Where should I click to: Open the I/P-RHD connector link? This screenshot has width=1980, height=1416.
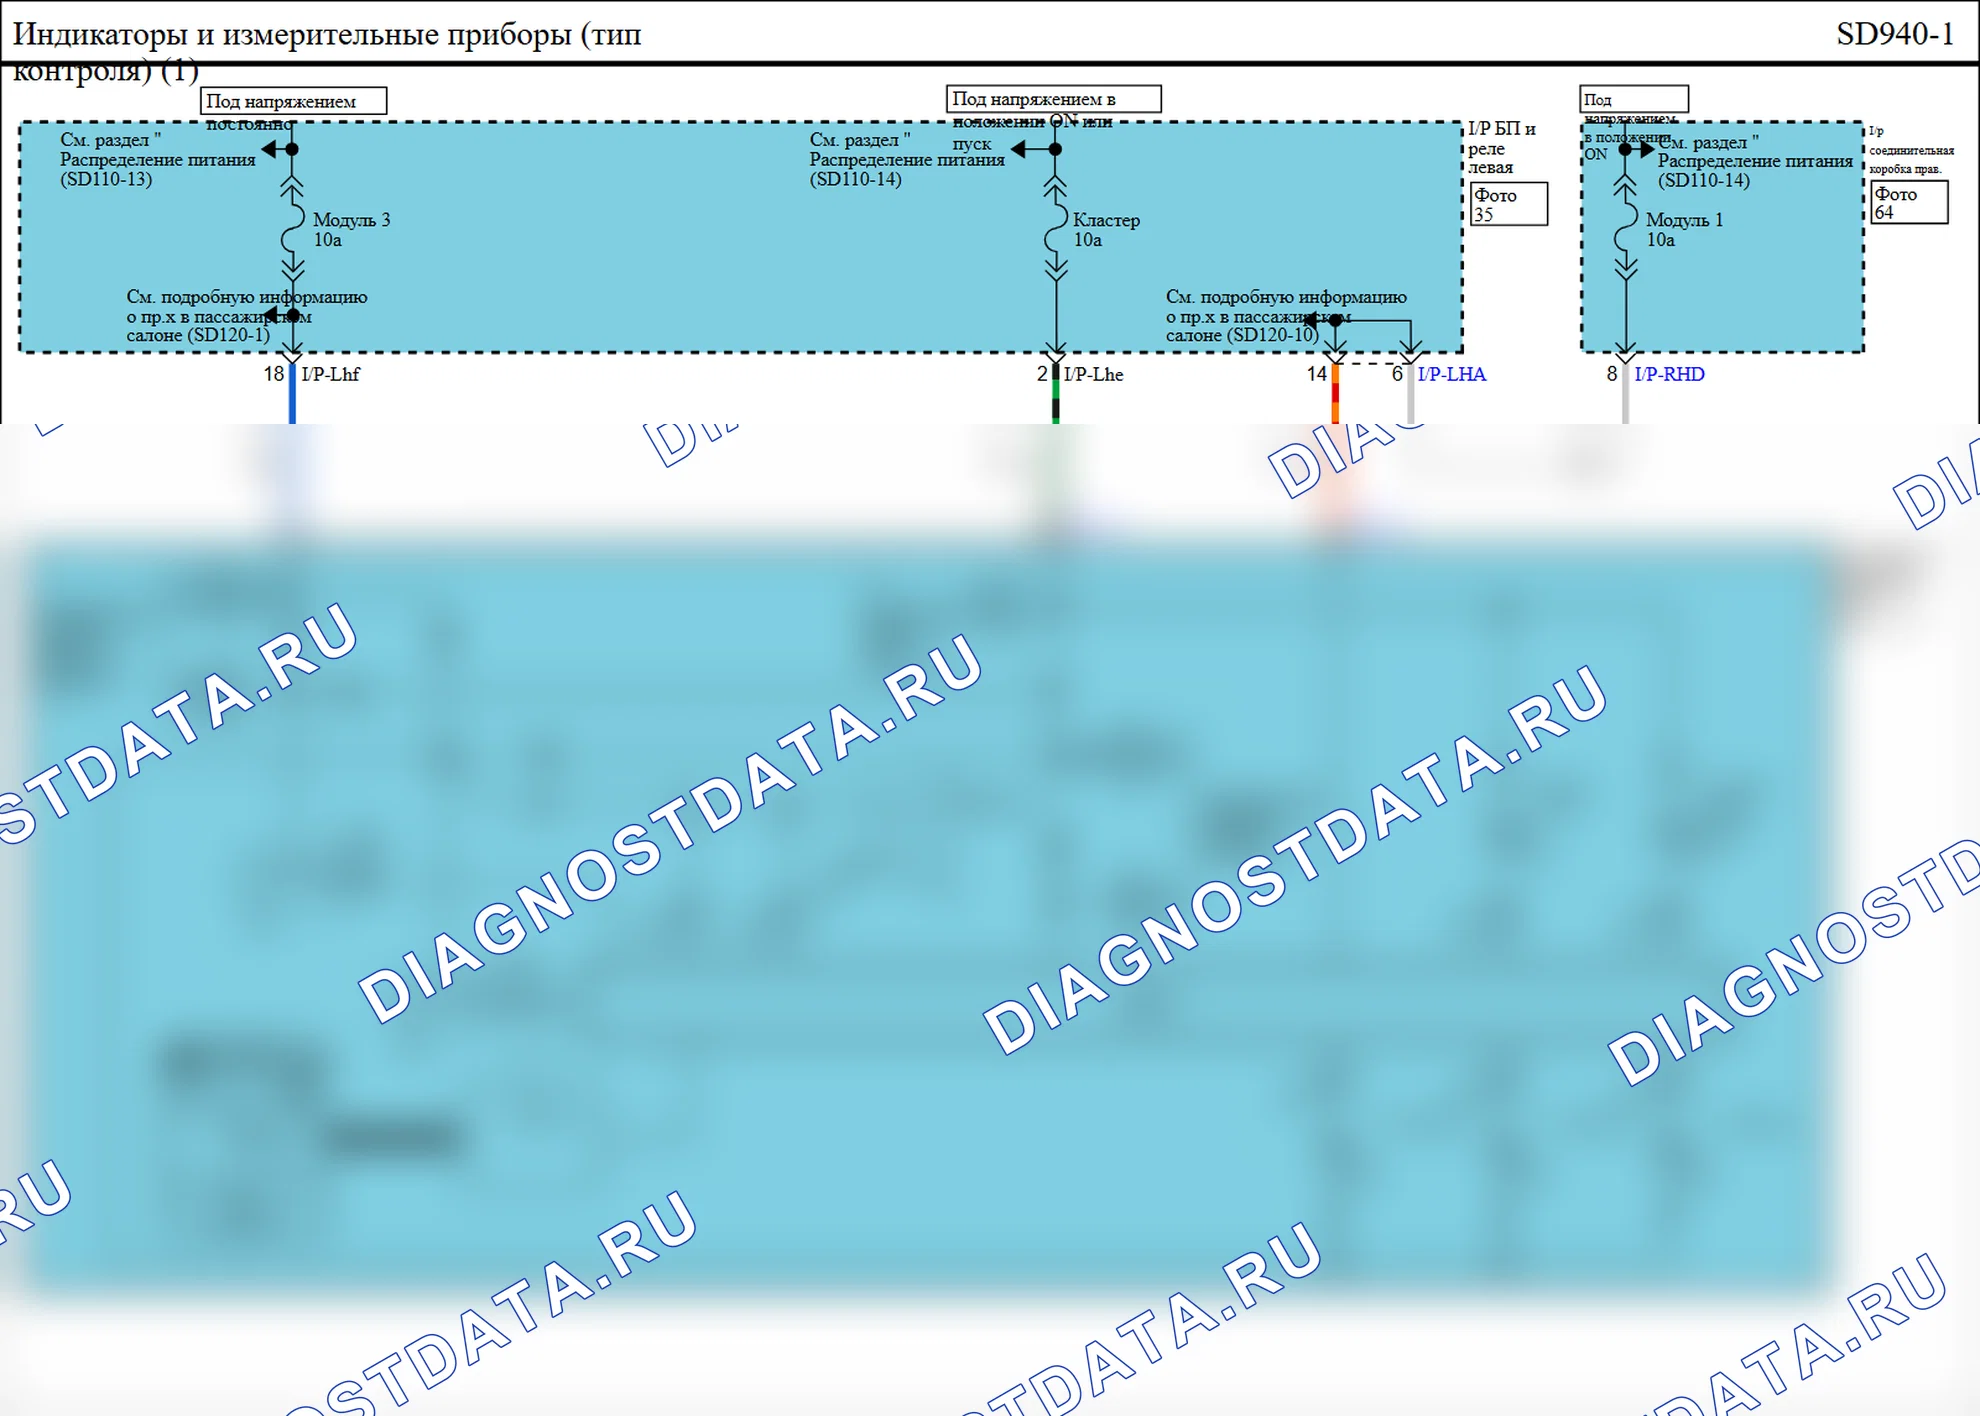[x=1669, y=374]
